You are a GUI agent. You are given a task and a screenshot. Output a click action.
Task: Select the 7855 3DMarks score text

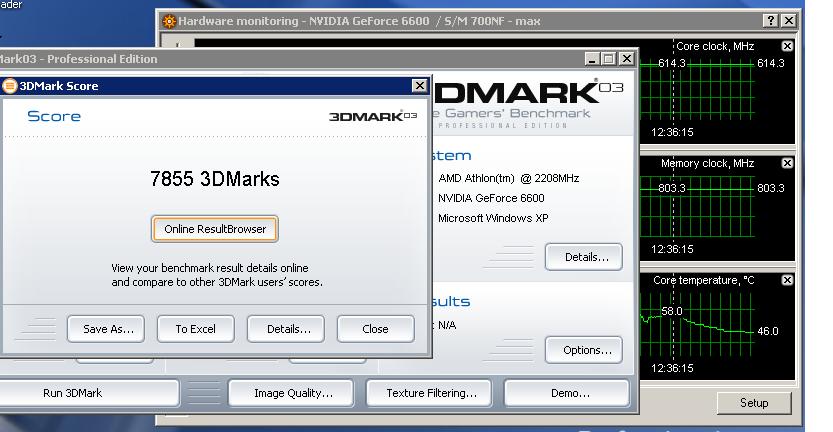pos(215,179)
